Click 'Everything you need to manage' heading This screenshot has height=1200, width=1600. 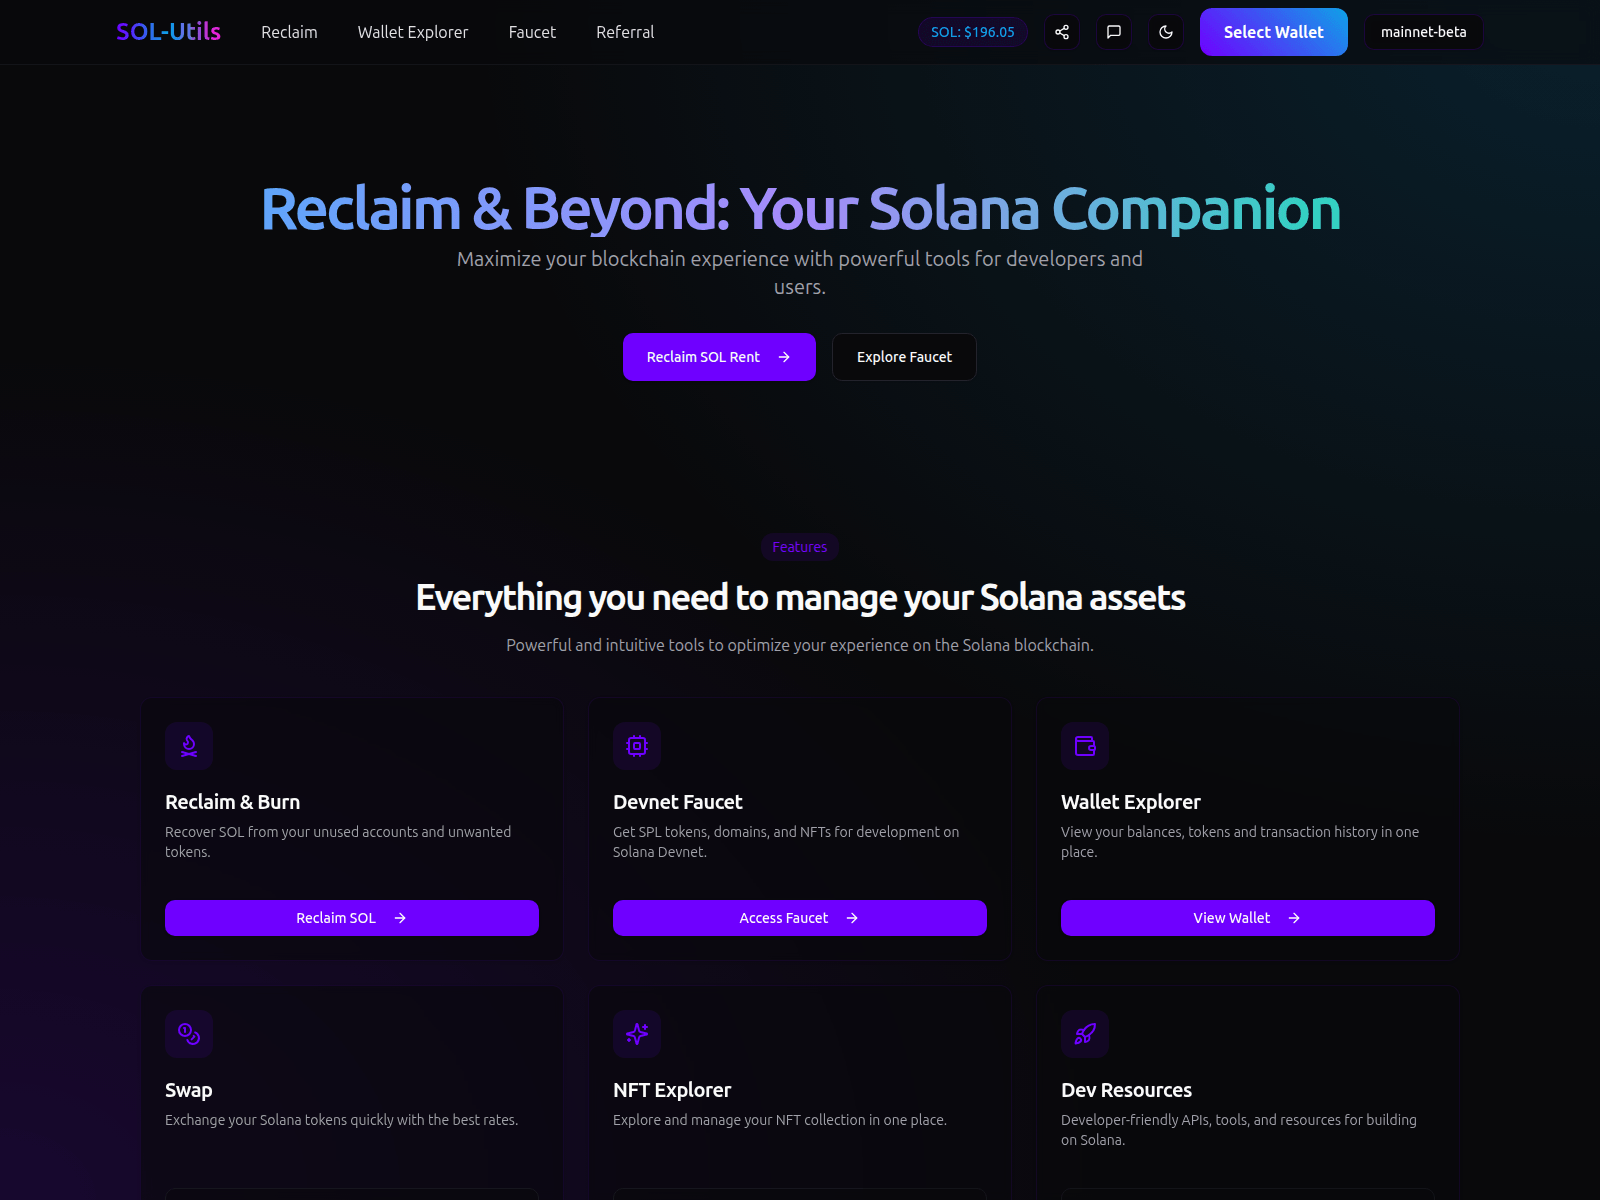click(x=800, y=597)
